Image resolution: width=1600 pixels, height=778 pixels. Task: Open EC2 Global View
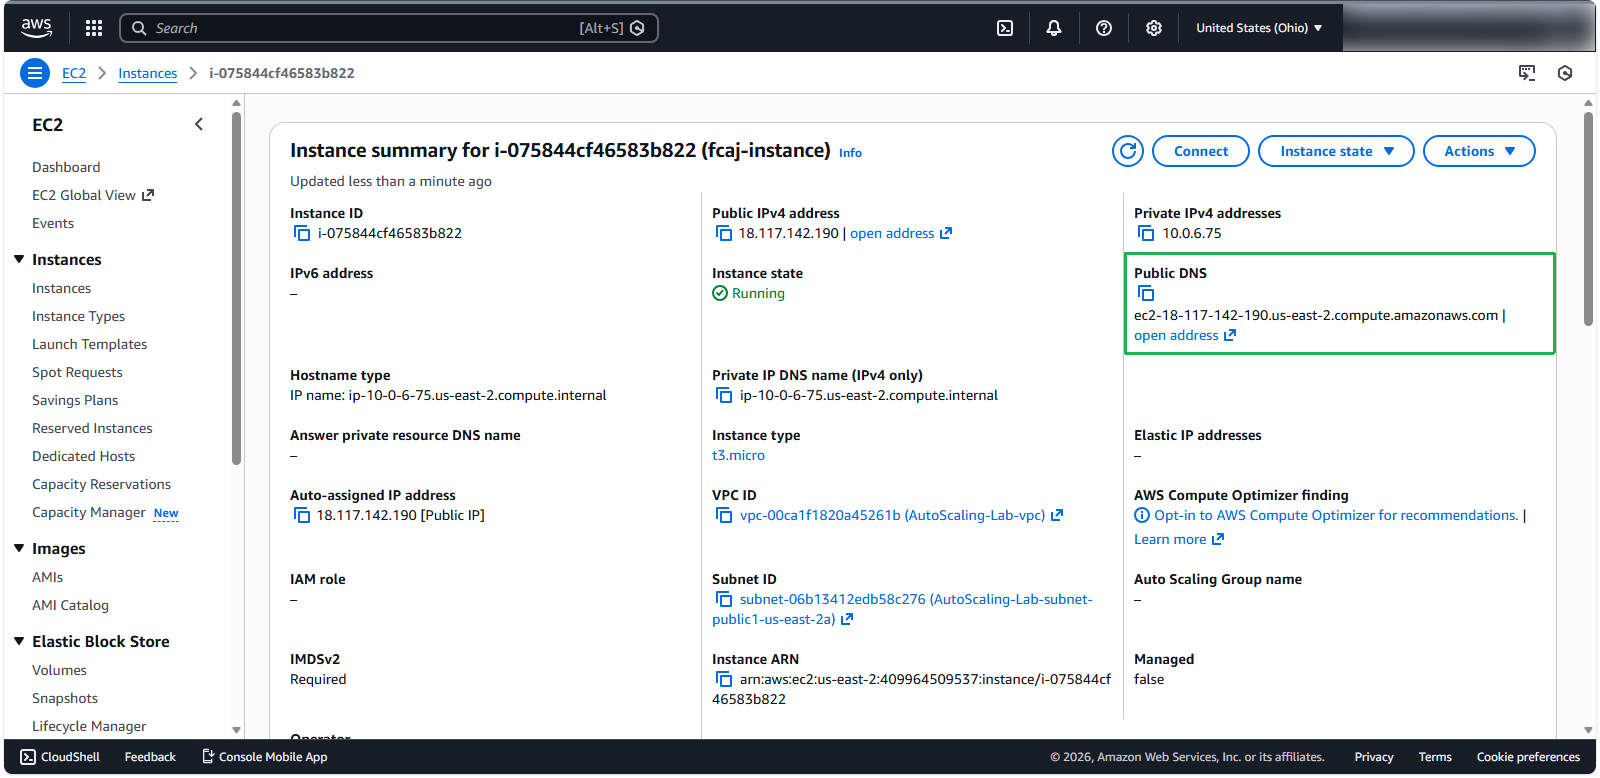coord(93,195)
